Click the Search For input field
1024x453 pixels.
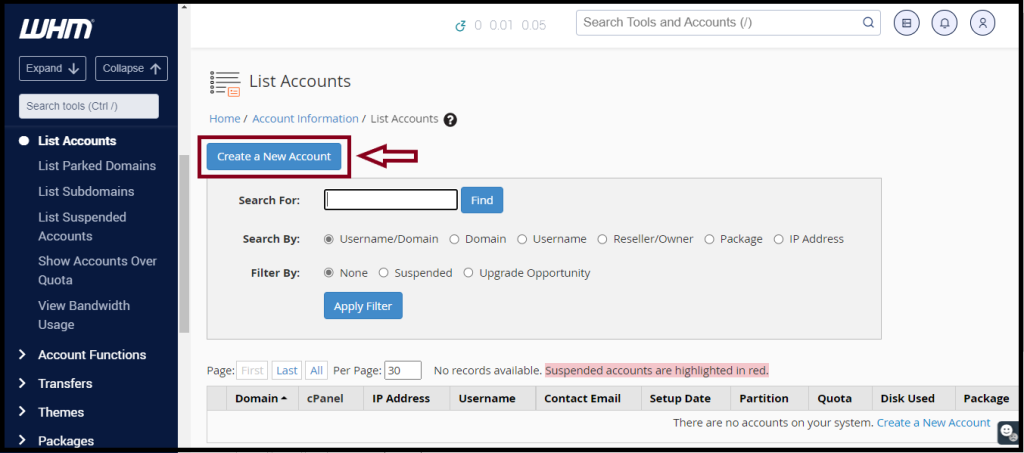tap(391, 200)
